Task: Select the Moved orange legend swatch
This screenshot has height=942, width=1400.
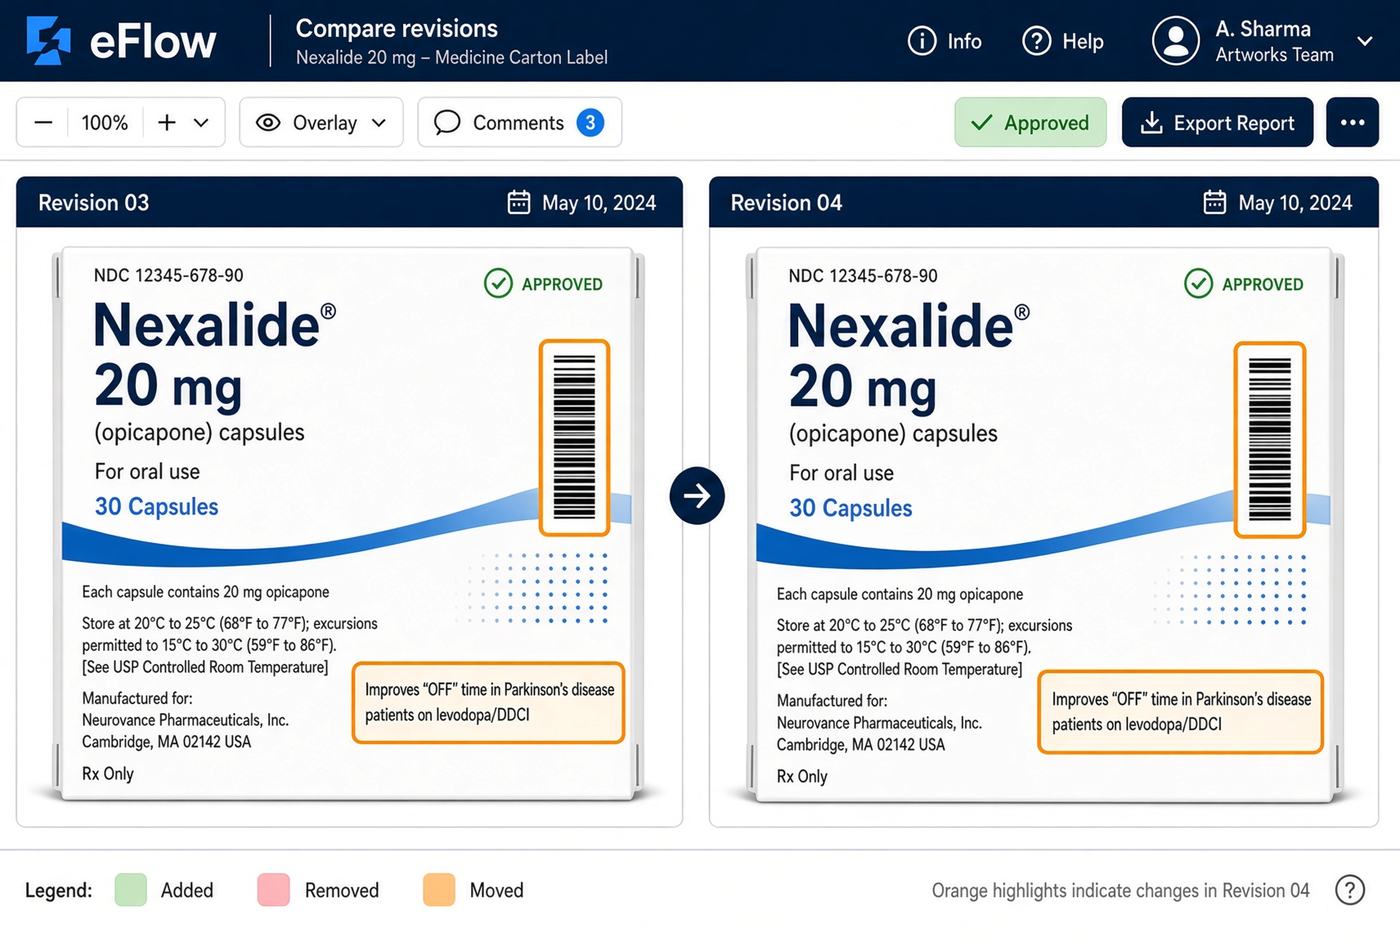Action: [x=439, y=890]
